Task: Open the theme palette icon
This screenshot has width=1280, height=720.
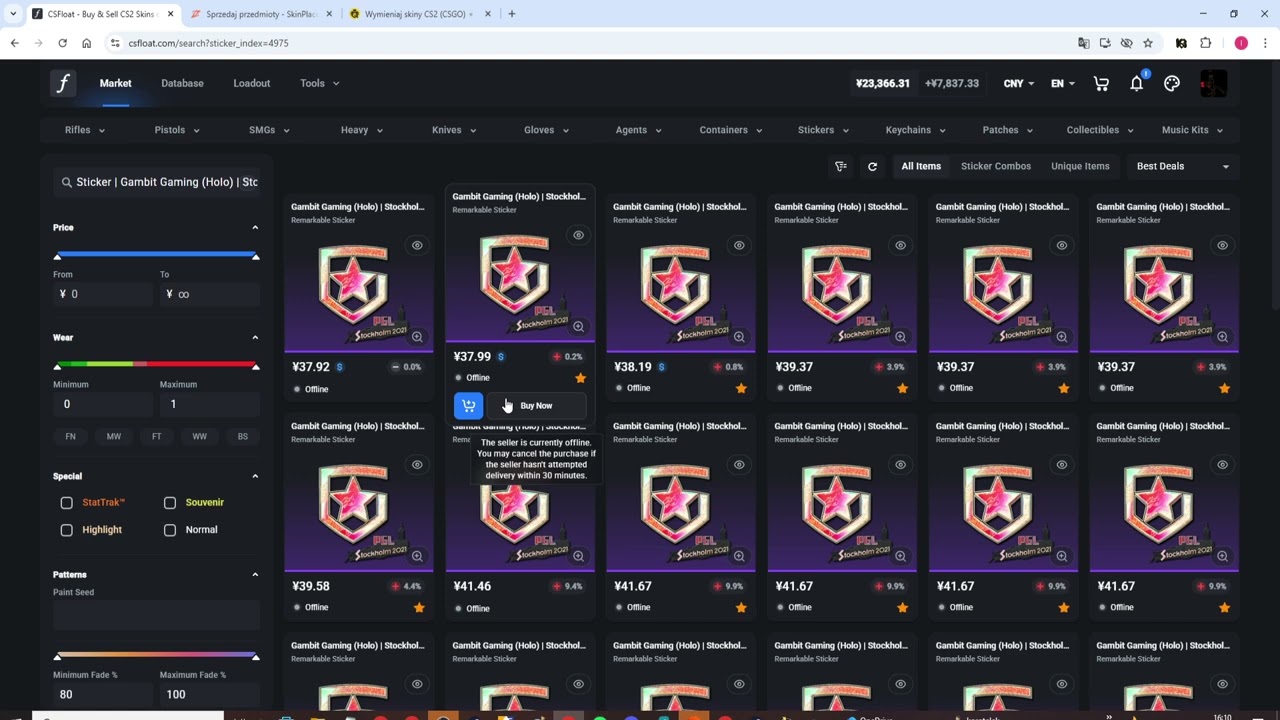Action: point(1172,84)
